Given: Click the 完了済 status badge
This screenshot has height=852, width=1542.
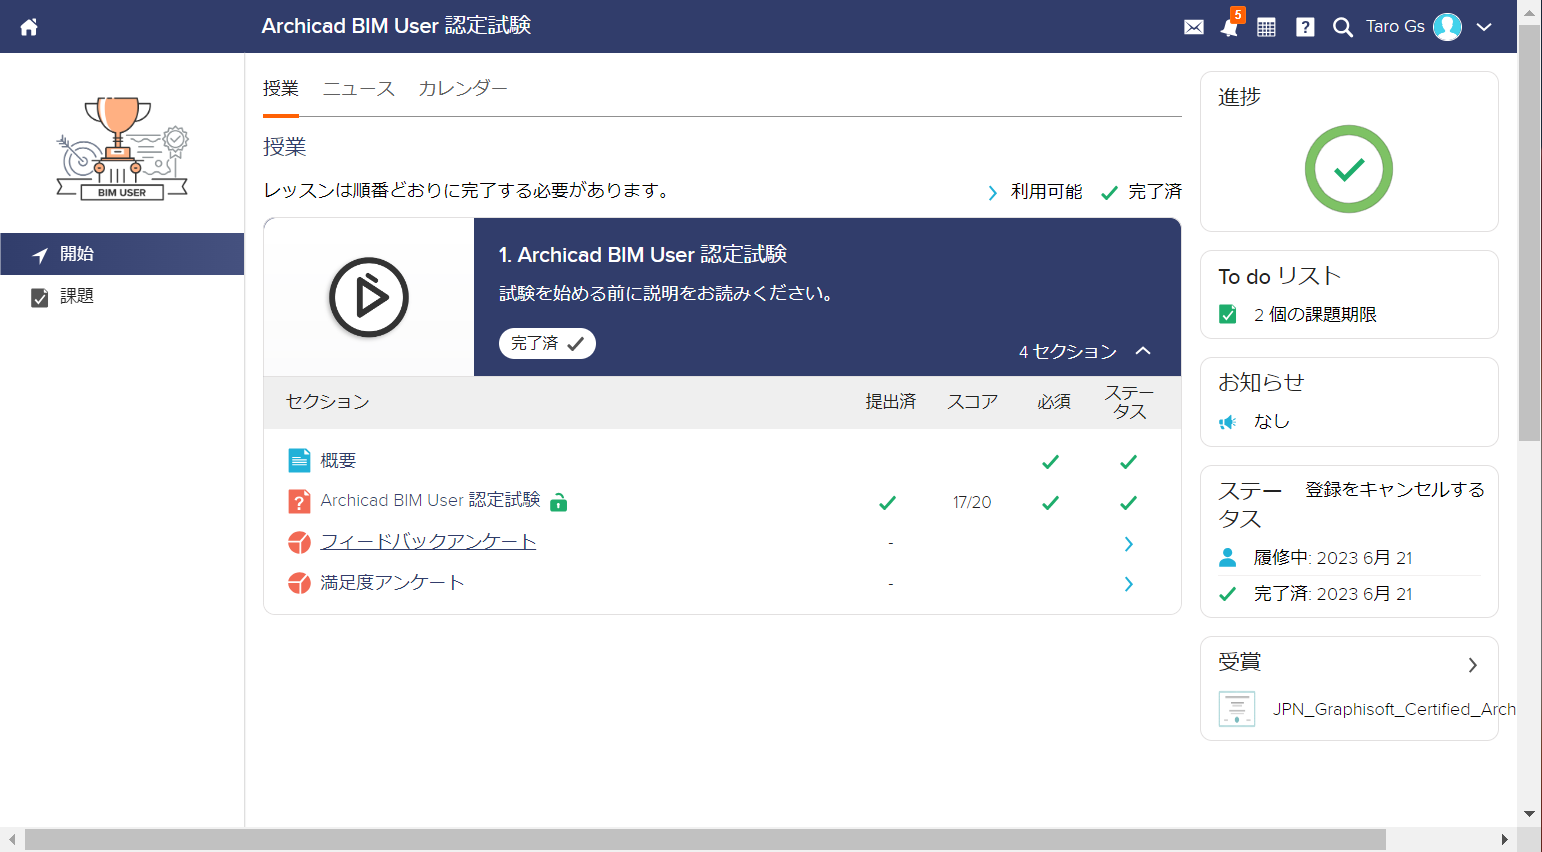Looking at the screenshot, I should tap(547, 343).
